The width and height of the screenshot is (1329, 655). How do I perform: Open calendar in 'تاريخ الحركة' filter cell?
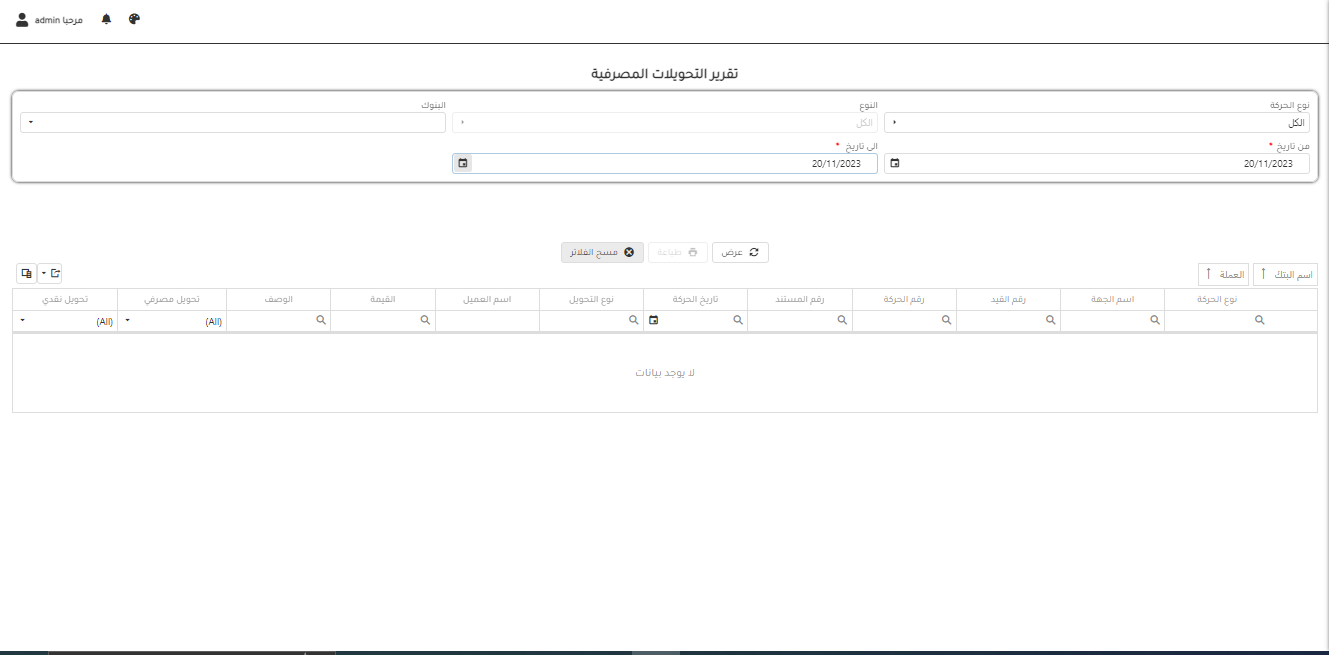(x=654, y=320)
